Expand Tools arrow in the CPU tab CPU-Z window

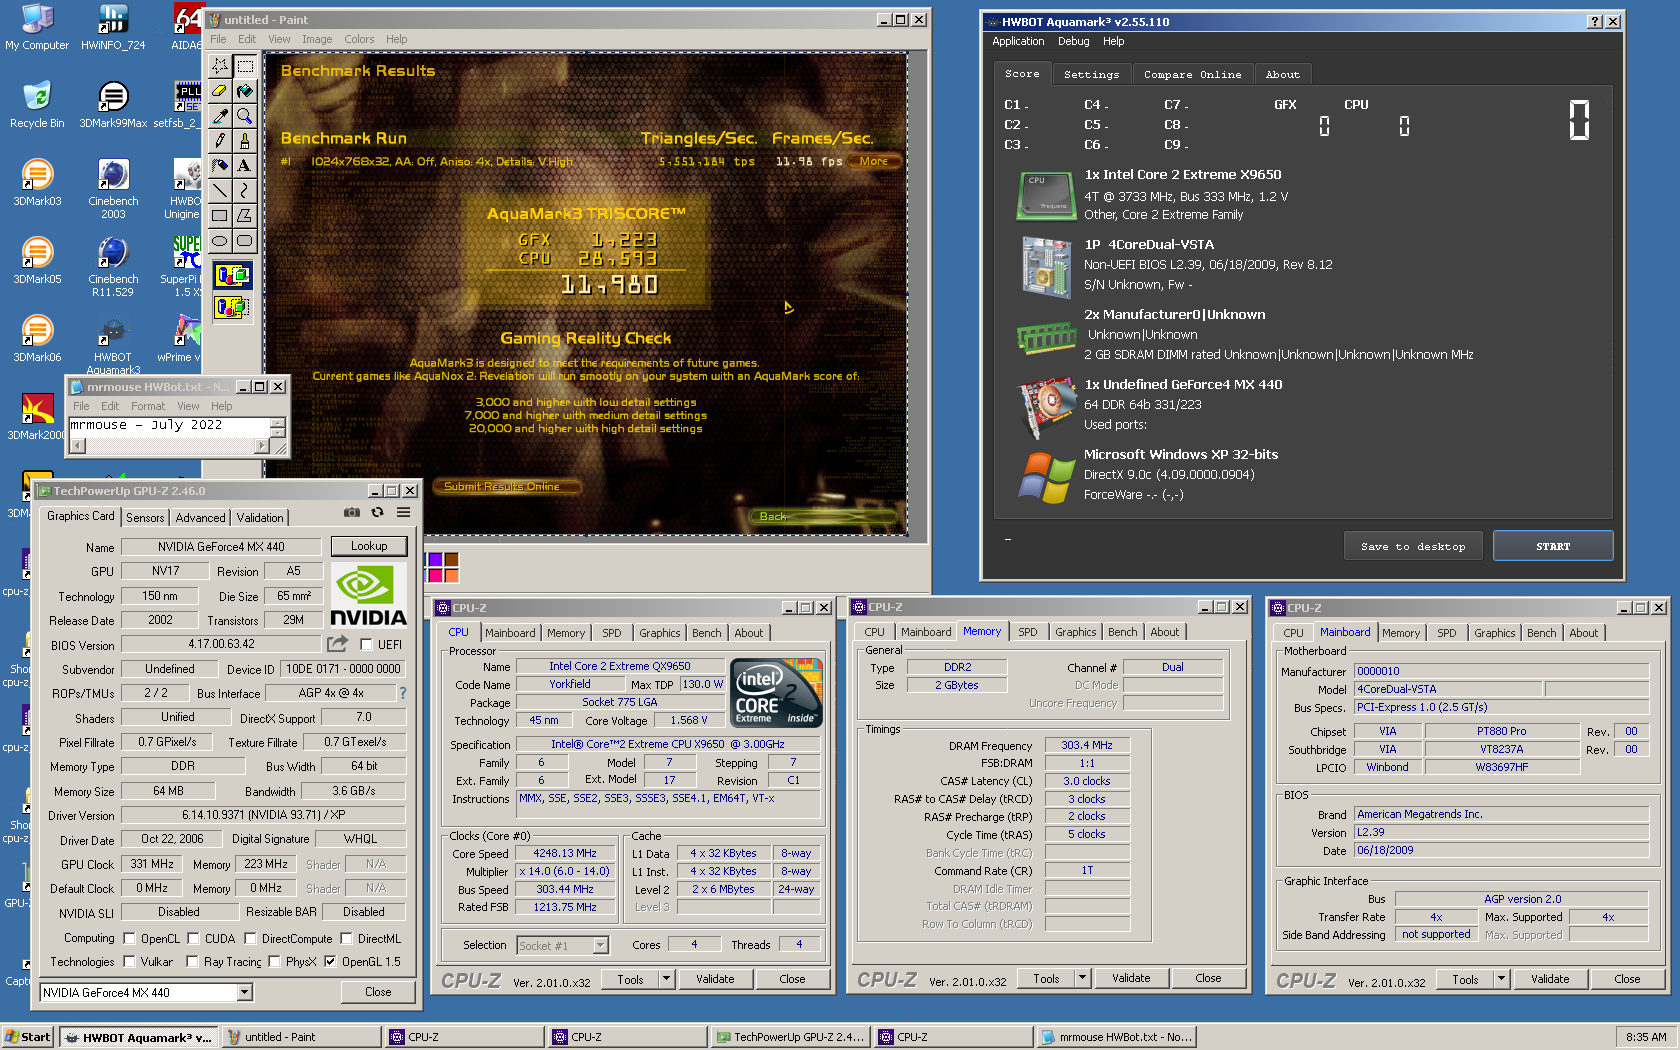tap(667, 979)
